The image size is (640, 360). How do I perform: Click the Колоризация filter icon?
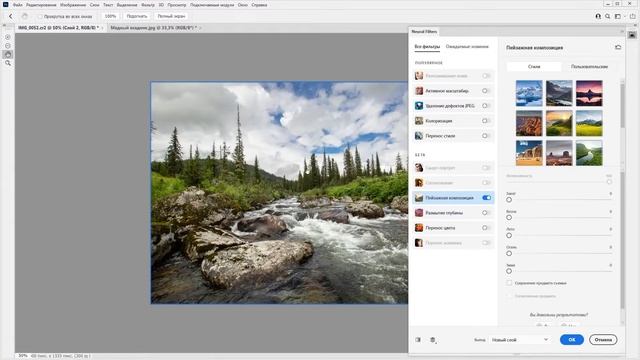[x=419, y=121]
